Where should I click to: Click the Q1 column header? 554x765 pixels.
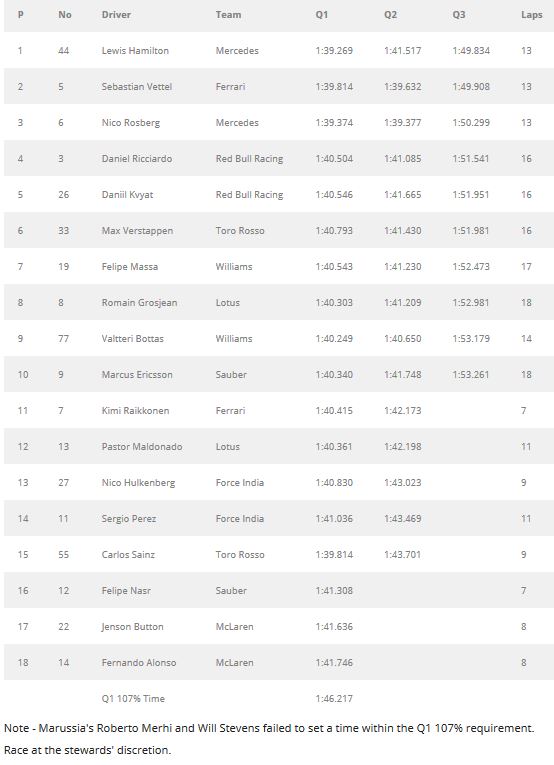[x=322, y=15]
